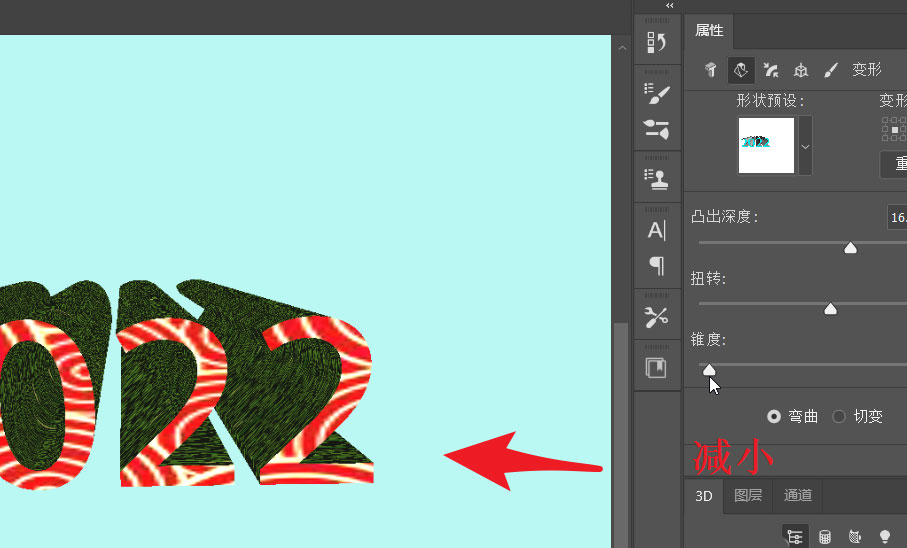Viewport: 907px width, 548px height.
Task: Open the Brushes panel icon
Action: pos(657,129)
